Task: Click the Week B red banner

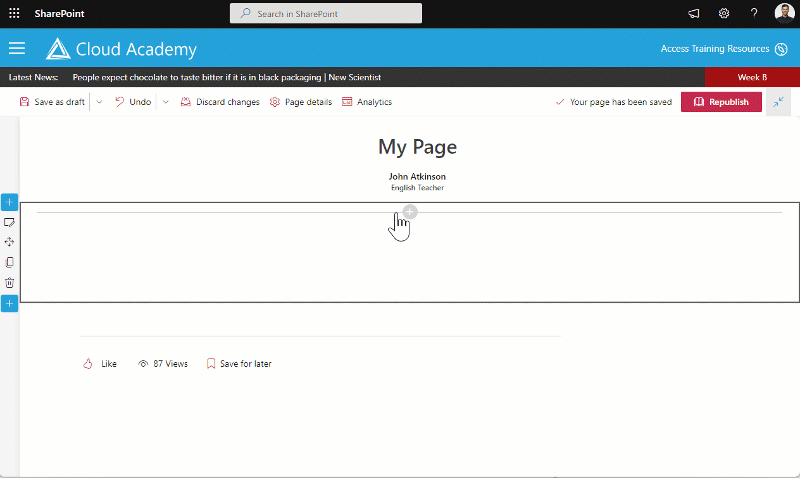Action: click(x=752, y=77)
